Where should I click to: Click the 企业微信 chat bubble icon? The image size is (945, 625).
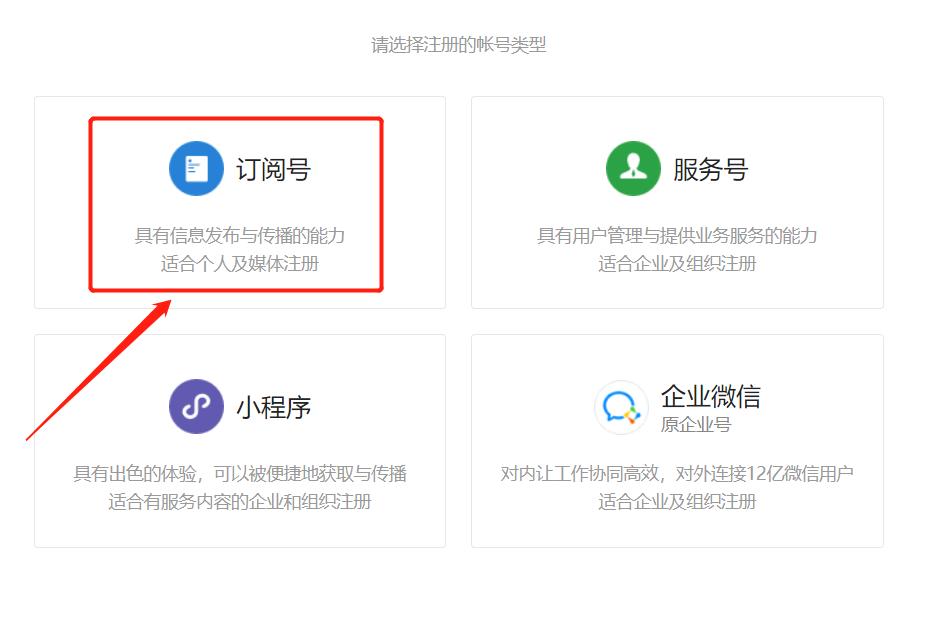pos(621,405)
